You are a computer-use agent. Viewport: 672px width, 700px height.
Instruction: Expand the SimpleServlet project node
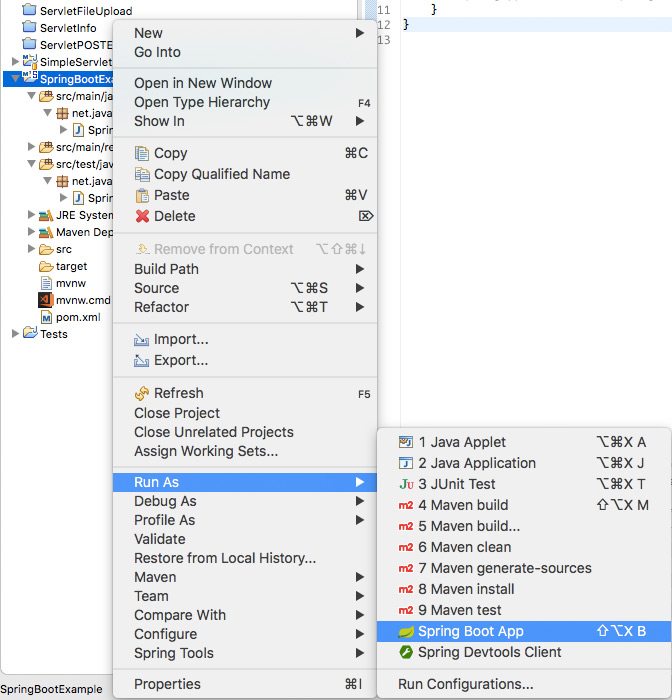tap(15, 61)
